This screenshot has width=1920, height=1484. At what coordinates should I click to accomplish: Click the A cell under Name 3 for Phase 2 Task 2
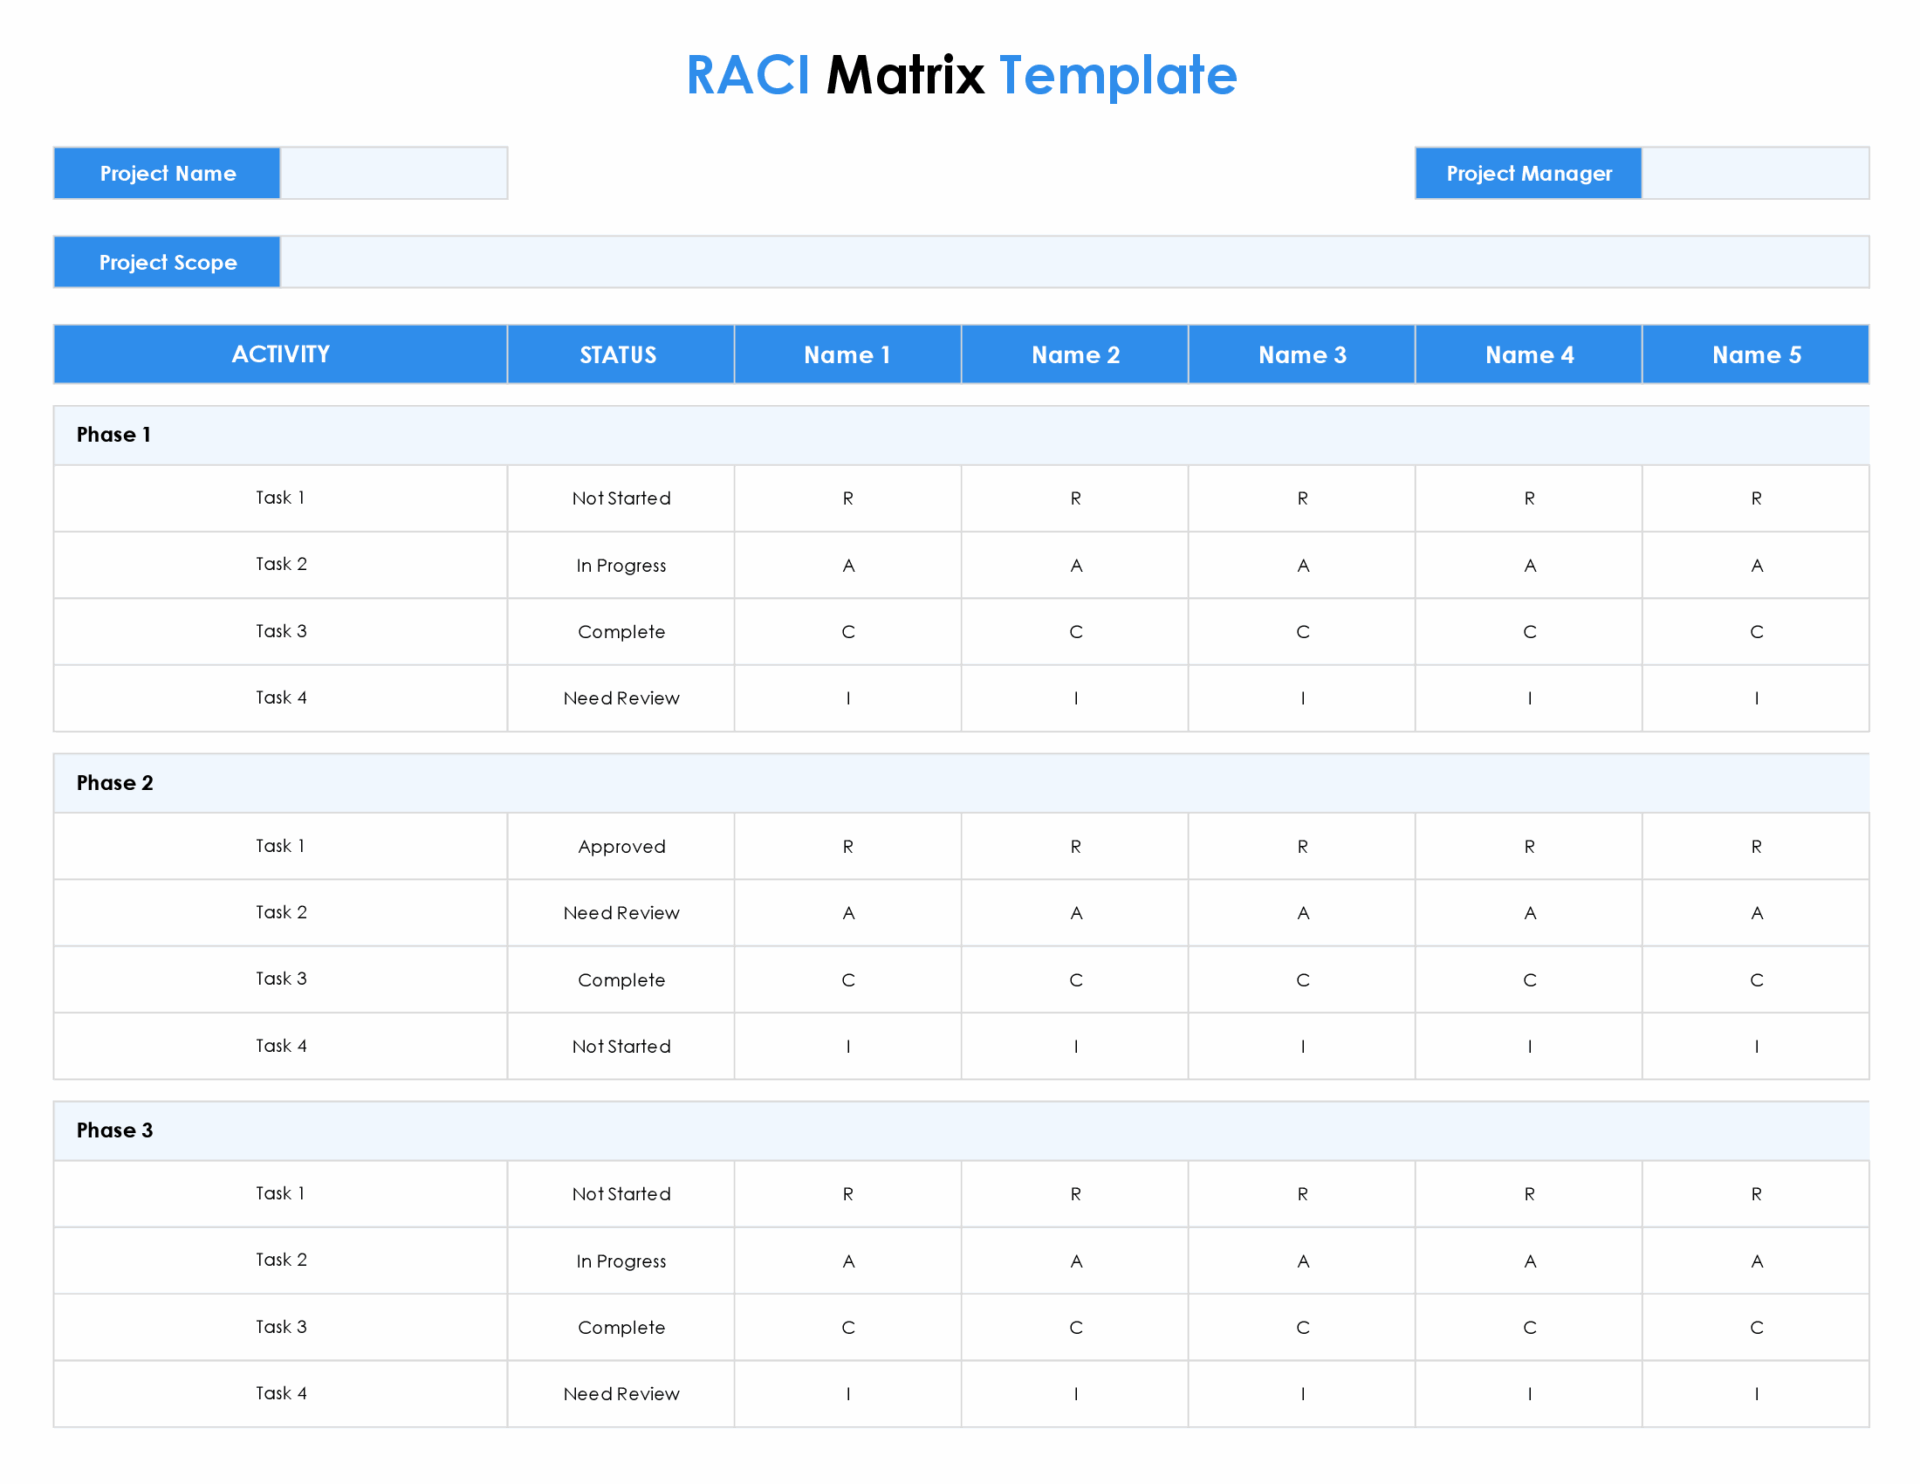click(x=1301, y=912)
